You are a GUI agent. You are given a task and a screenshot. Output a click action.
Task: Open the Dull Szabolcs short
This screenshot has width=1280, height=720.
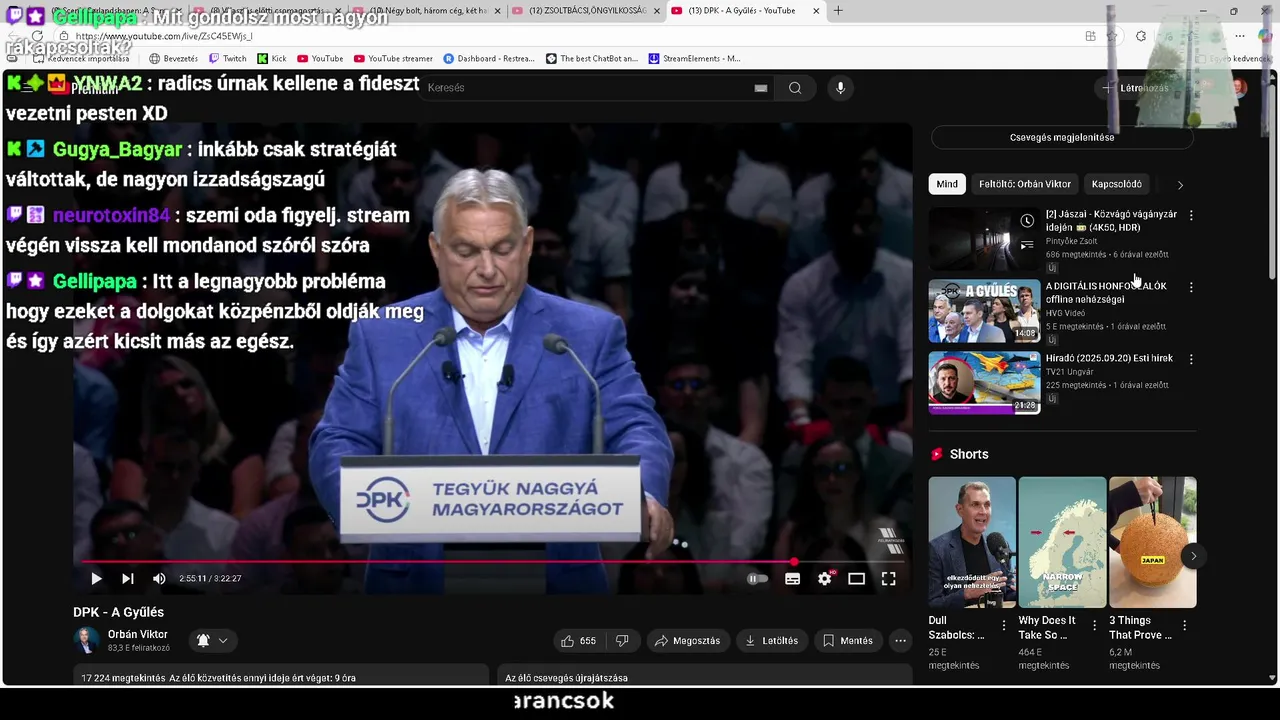click(x=972, y=542)
